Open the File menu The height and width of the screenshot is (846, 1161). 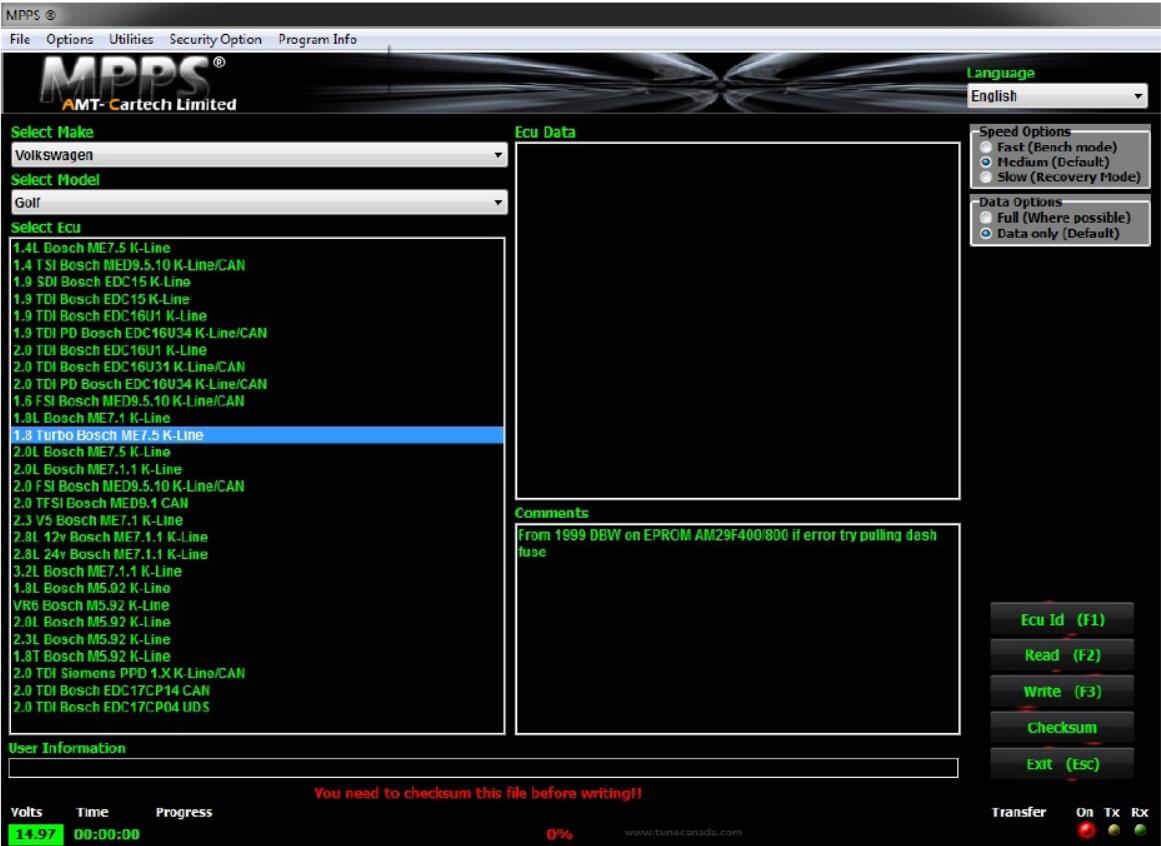pos(20,39)
